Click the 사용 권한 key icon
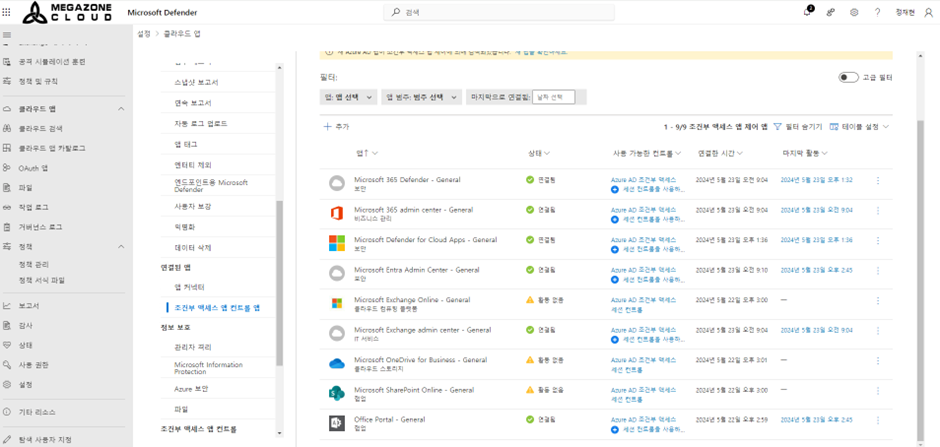Screen dimensions: 940x447 pyautogui.click(x=7, y=365)
